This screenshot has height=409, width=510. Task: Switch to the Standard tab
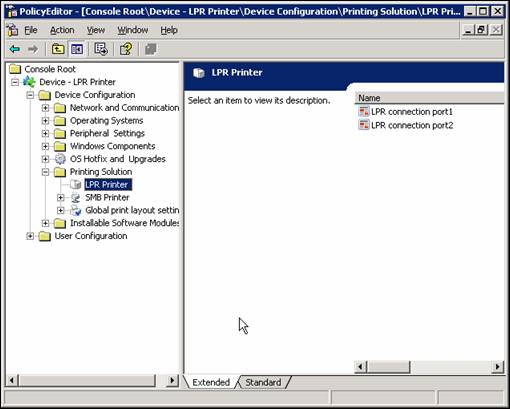pyautogui.click(x=263, y=382)
